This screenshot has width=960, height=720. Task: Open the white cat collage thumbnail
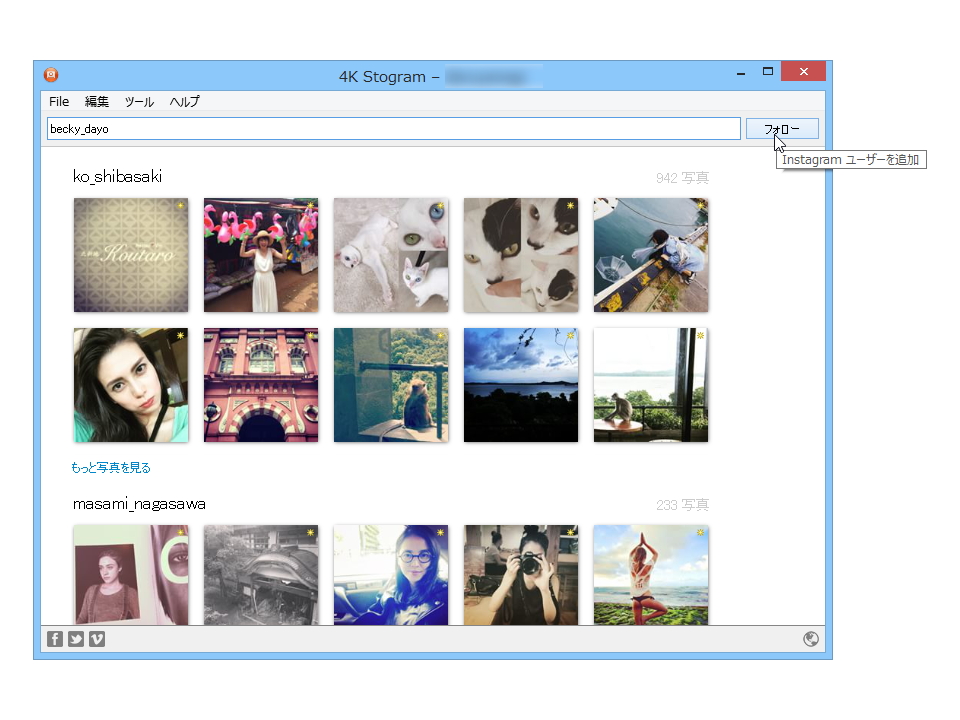391,255
